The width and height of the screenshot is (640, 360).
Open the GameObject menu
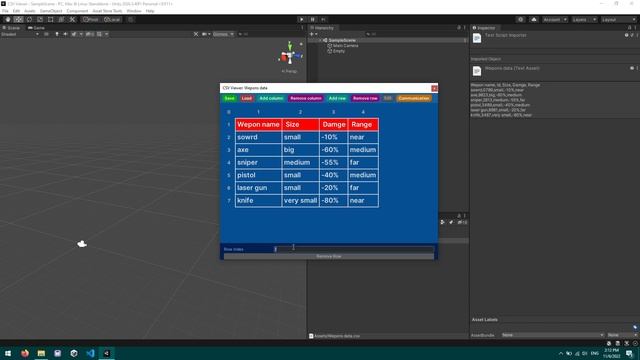(51, 11)
